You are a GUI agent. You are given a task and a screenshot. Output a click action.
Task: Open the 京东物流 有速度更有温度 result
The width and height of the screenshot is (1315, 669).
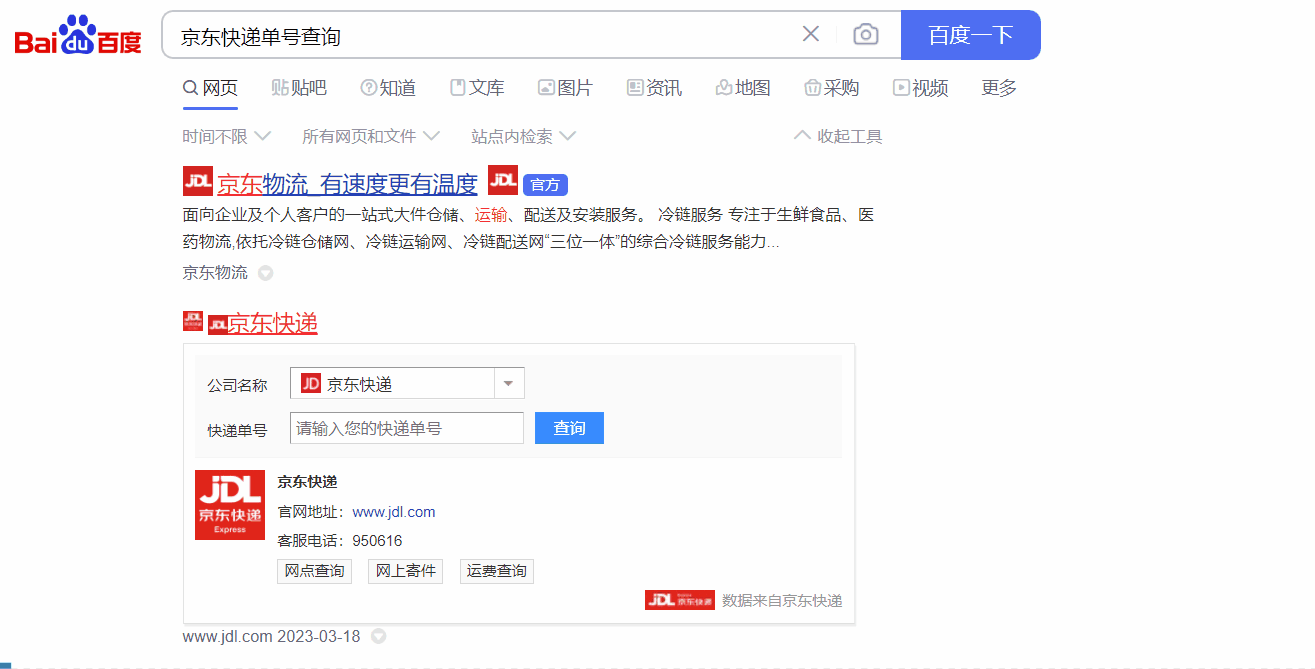click(x=347, y=184)
